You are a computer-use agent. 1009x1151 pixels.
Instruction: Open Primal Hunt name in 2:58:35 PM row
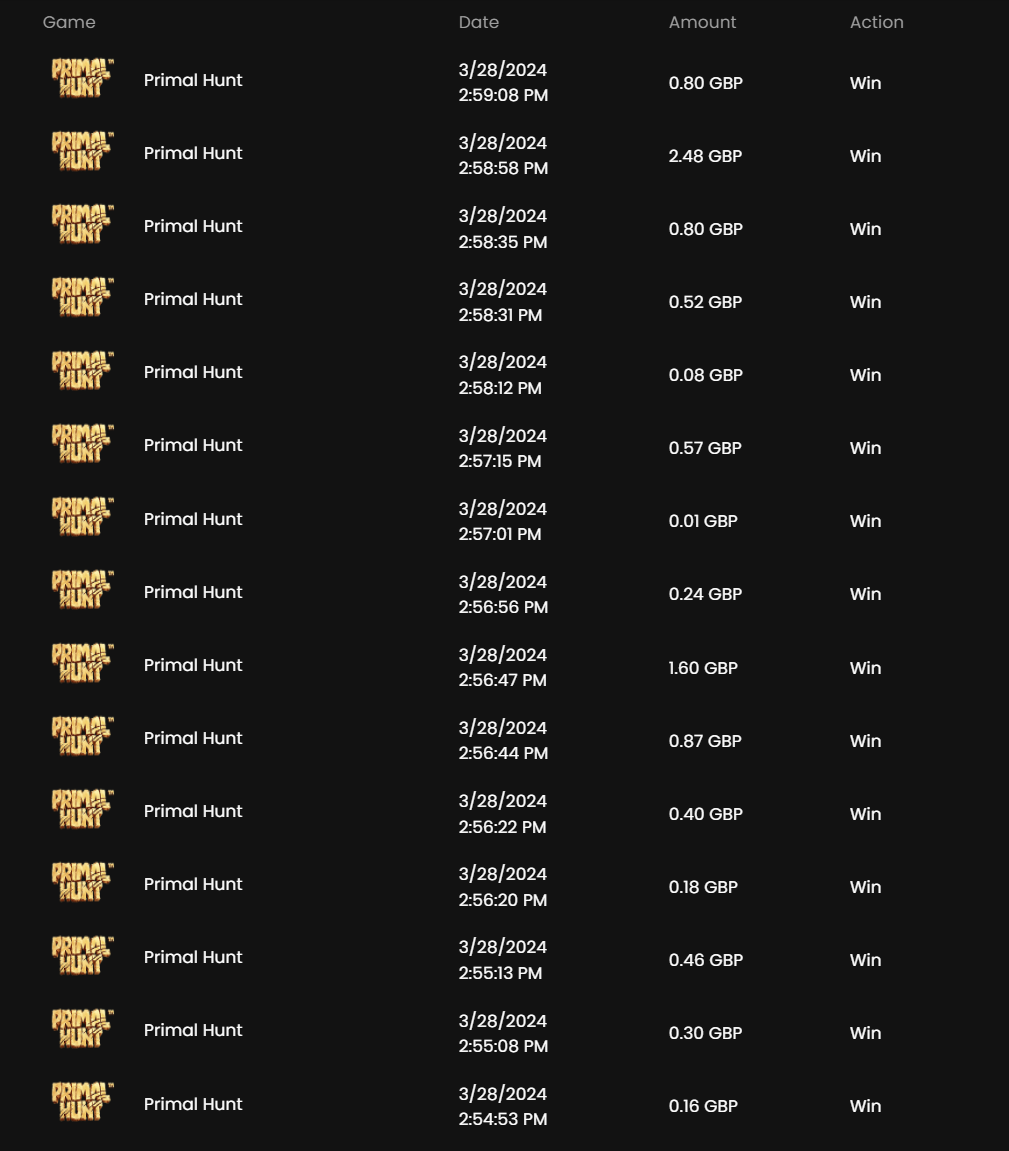click(193, 227)
